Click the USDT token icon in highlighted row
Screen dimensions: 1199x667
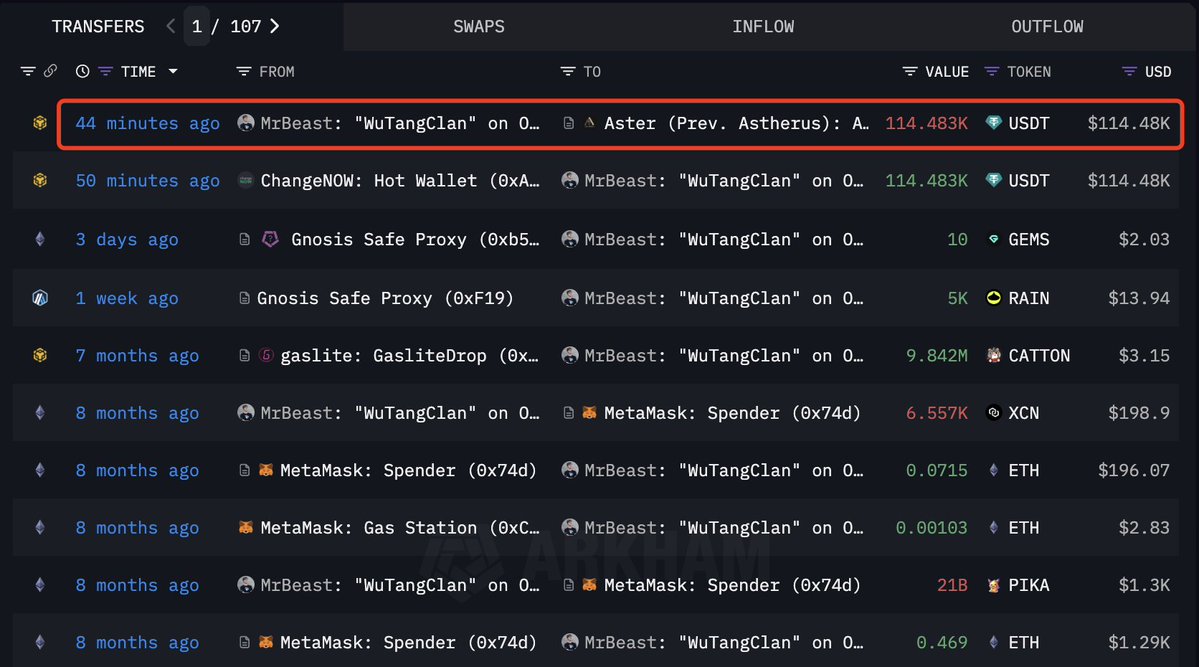pos(993,123)
